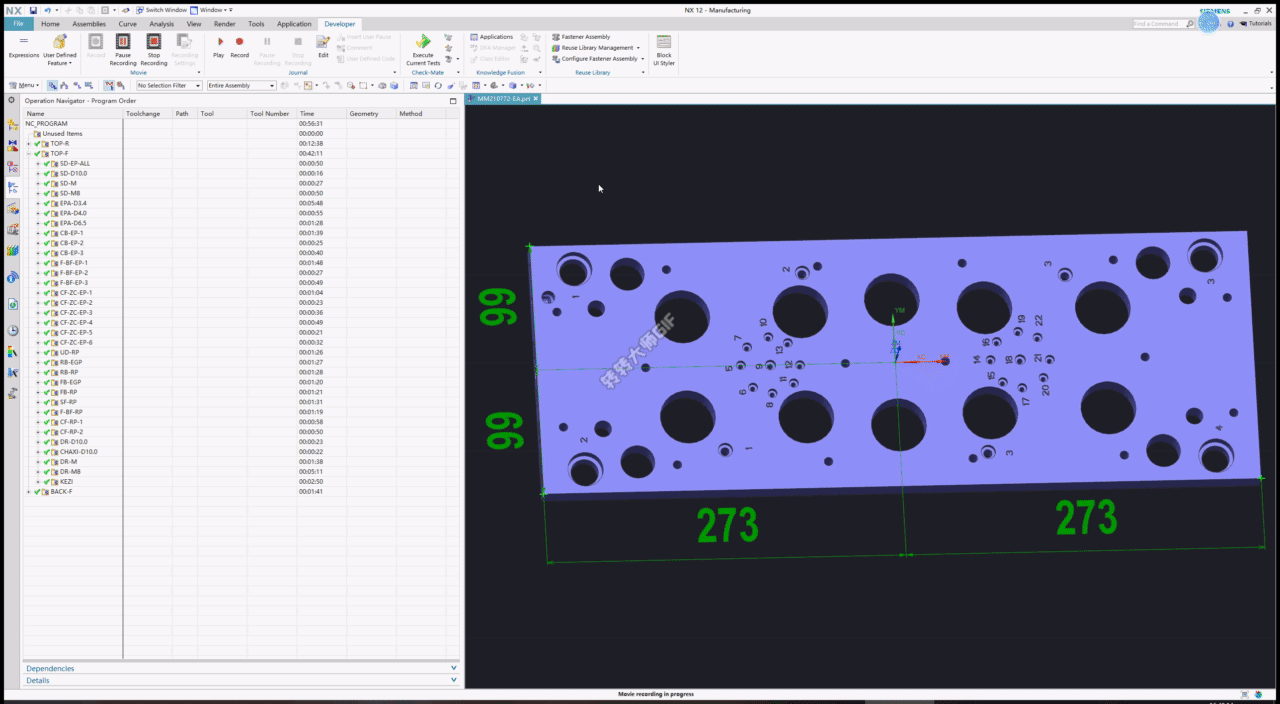The height and width of the screenshot is (704, 1280).
Task: Open Reuse Library Management dropdown
Action: pos(597,48)
